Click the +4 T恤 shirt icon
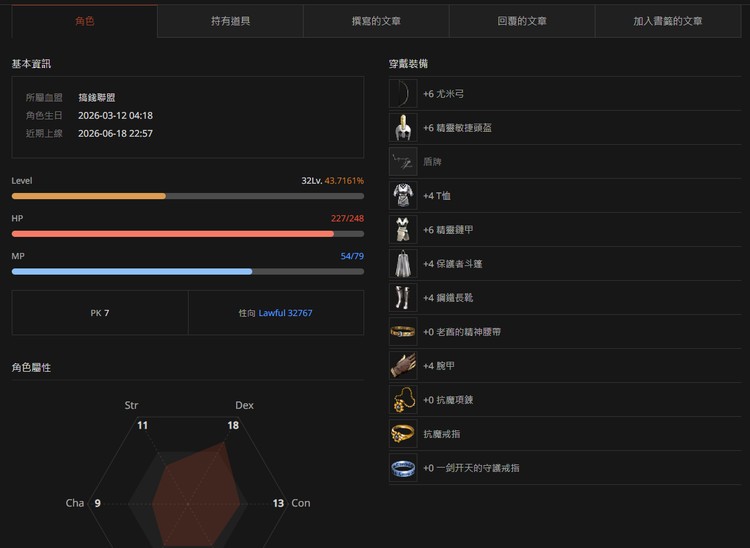The height and width of the screenshot is (548, 750). (403, 196)
